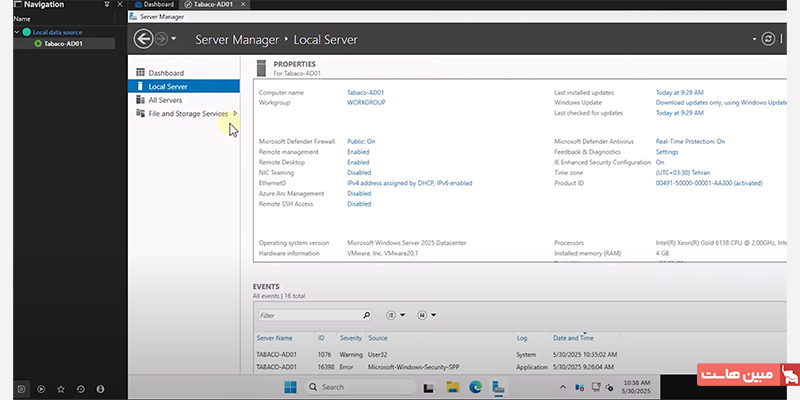
Task: Sort events by Log column
Action: coord(521,338)
